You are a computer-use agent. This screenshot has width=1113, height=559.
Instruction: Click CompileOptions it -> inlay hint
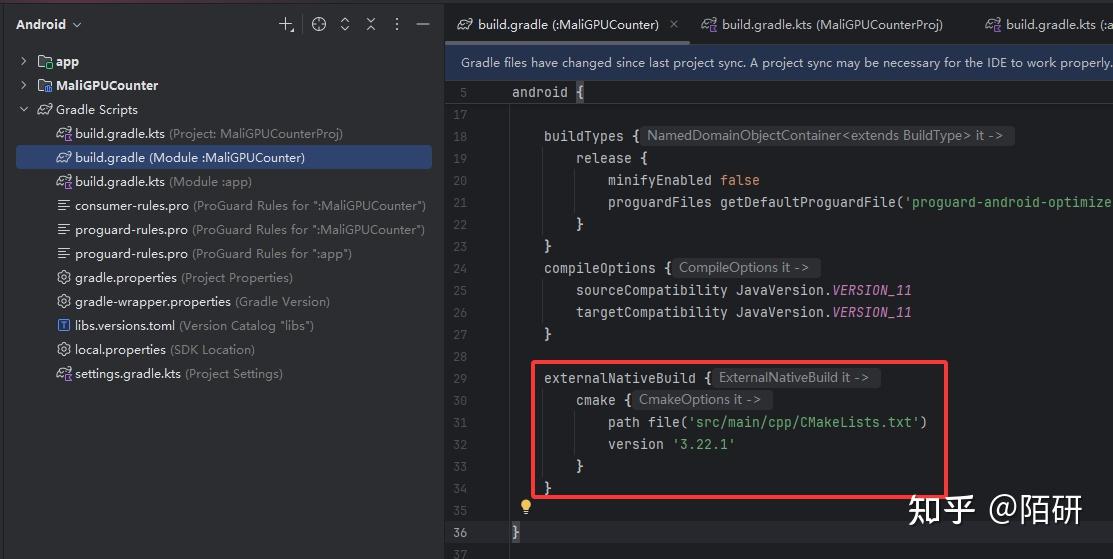click(744, 267)
